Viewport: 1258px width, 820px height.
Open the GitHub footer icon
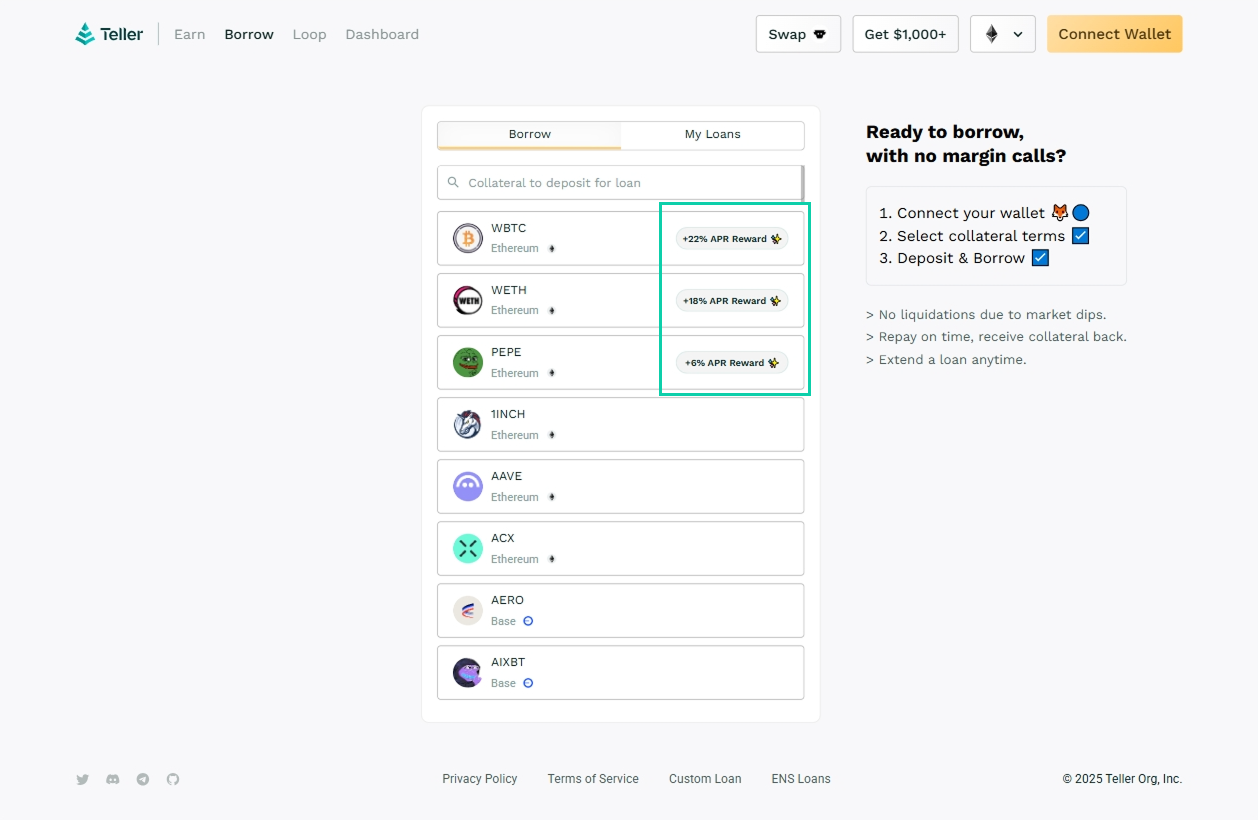(173, 779)
